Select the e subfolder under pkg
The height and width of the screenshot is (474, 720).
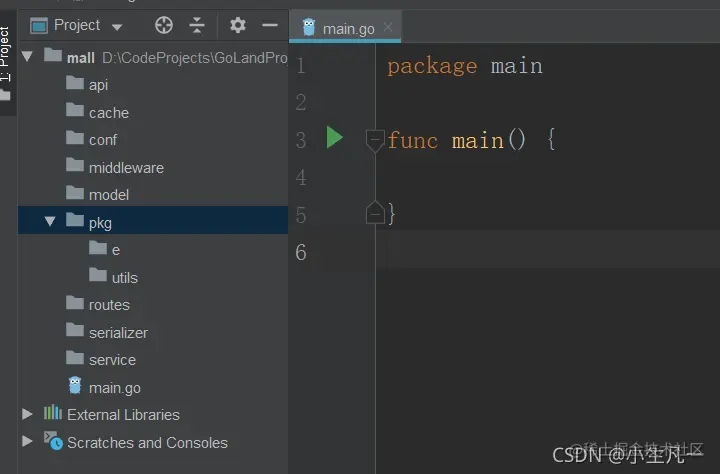point(153,250)
